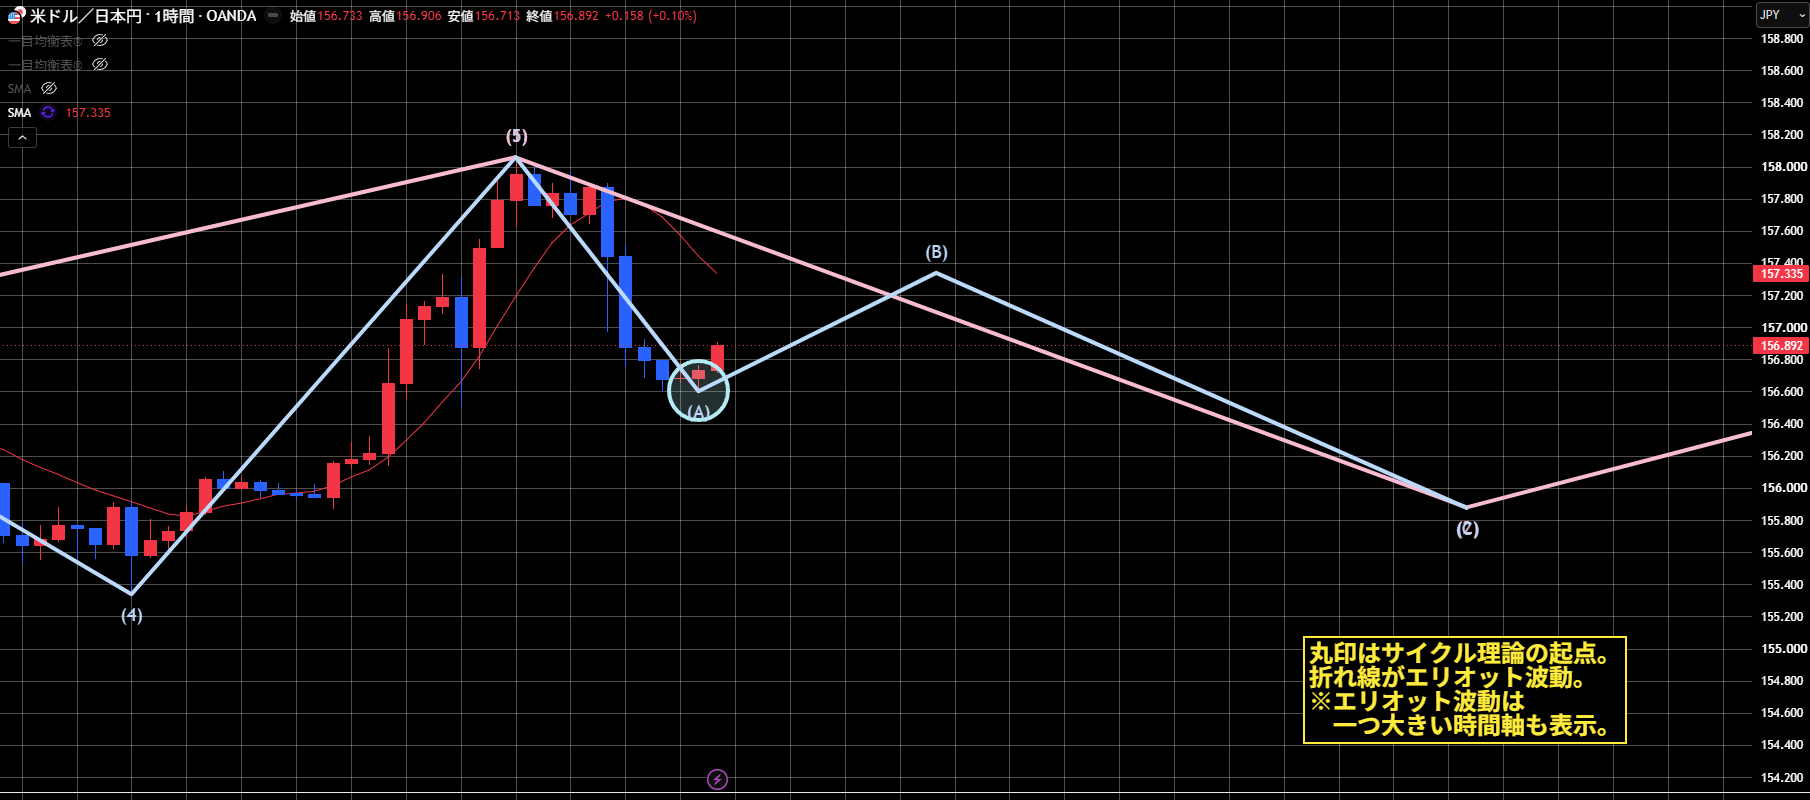Select the yellow Japanese text annotation box
The height and width of the screenshot is (800, 1810).
(x=1465, y=690)
